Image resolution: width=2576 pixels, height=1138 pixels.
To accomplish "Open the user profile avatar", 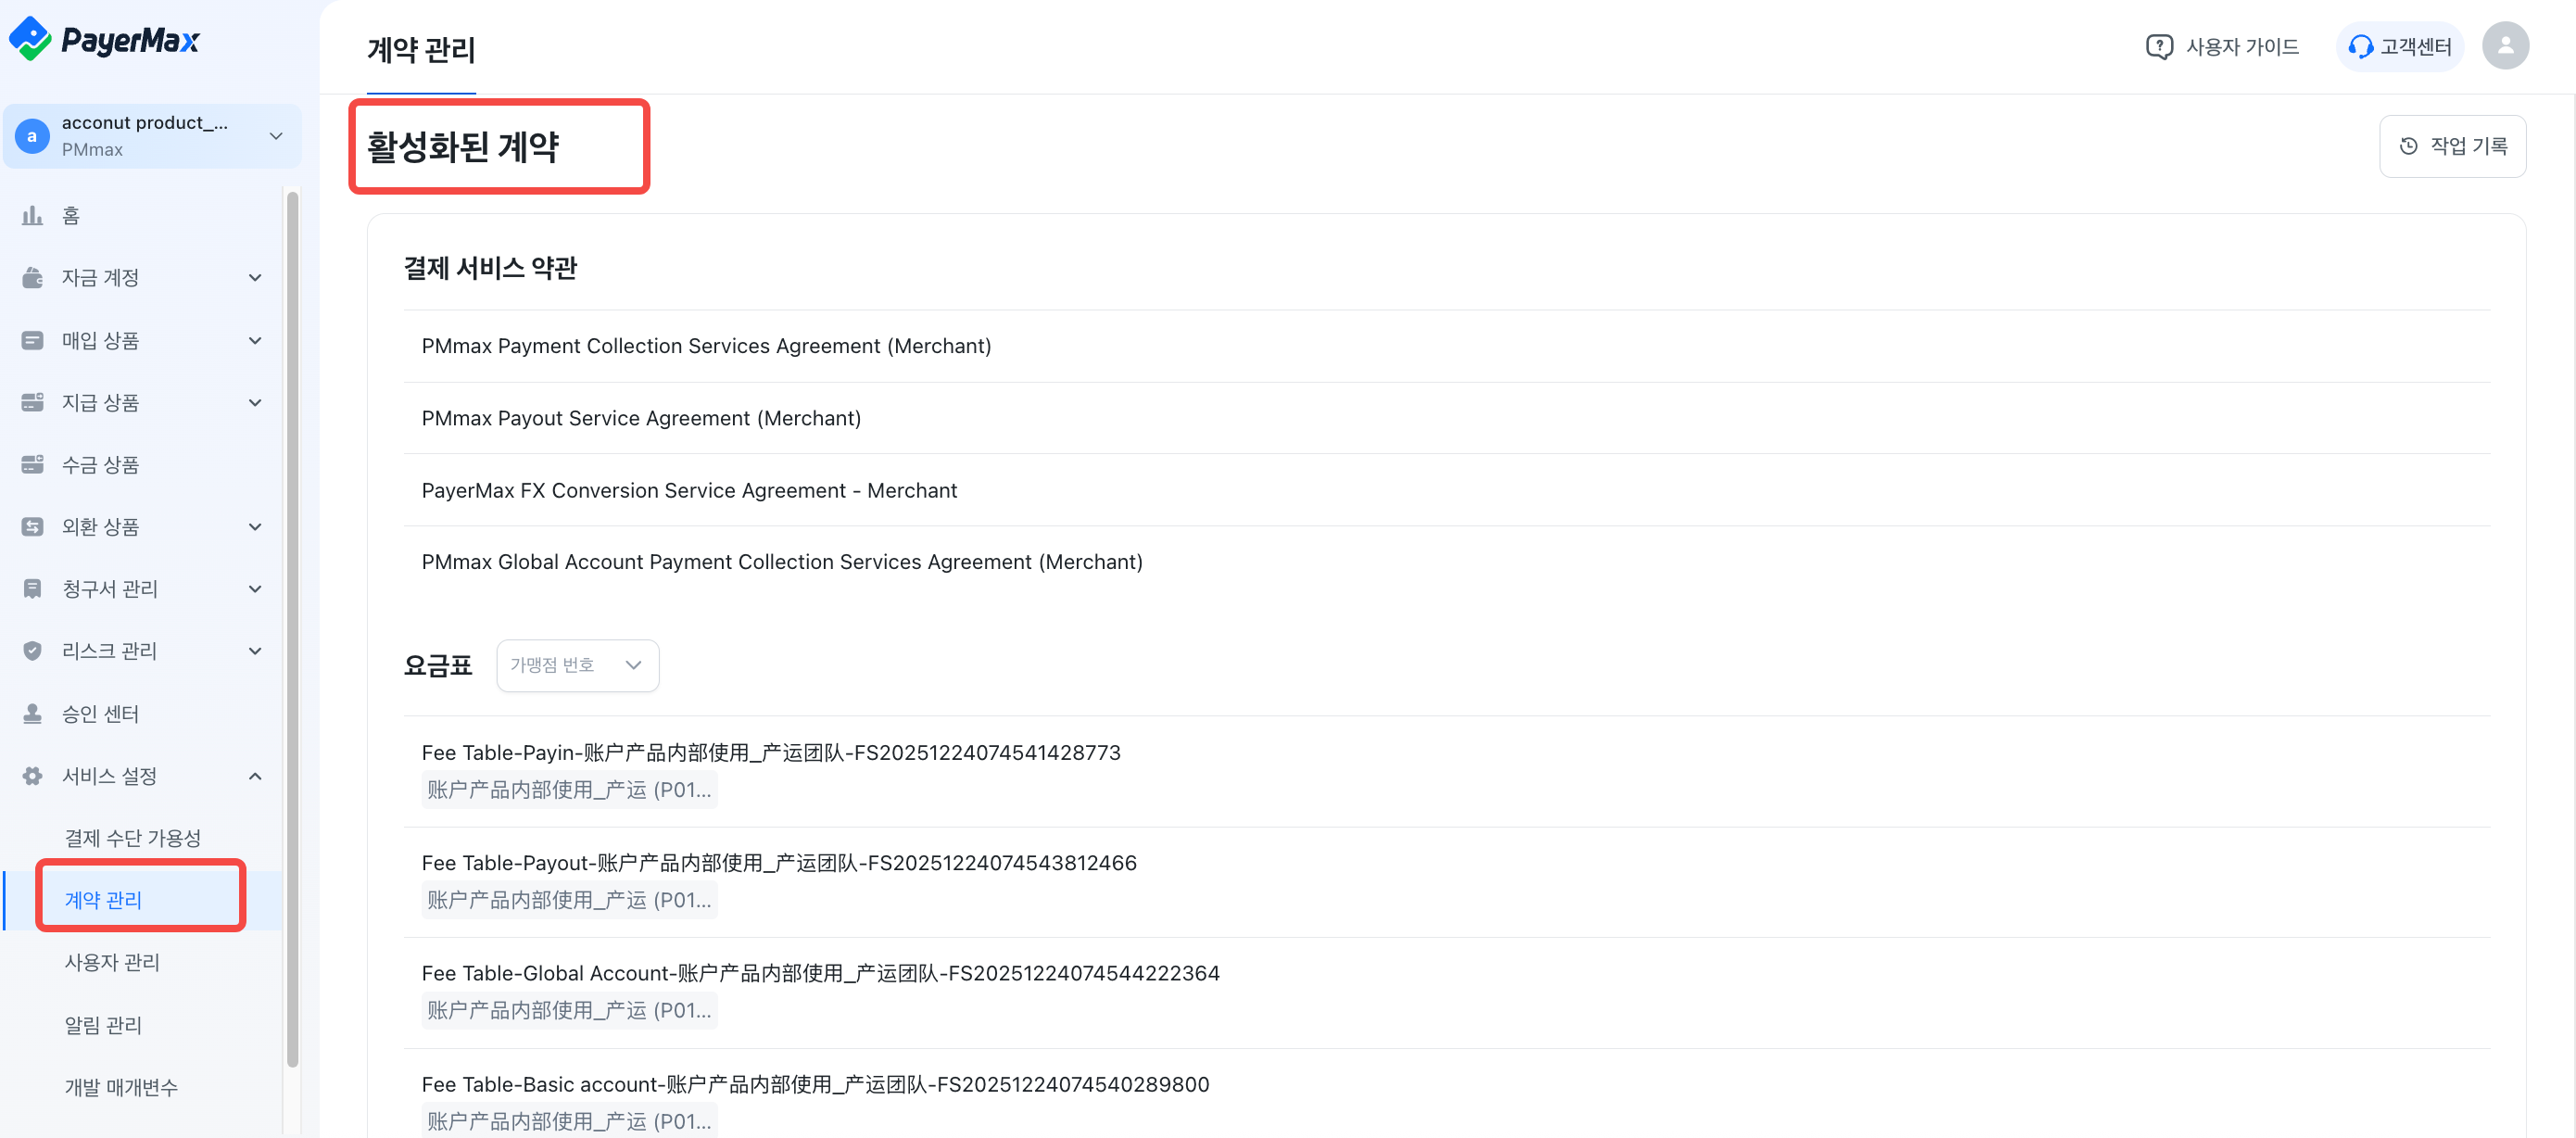I will coord(2505,46).
